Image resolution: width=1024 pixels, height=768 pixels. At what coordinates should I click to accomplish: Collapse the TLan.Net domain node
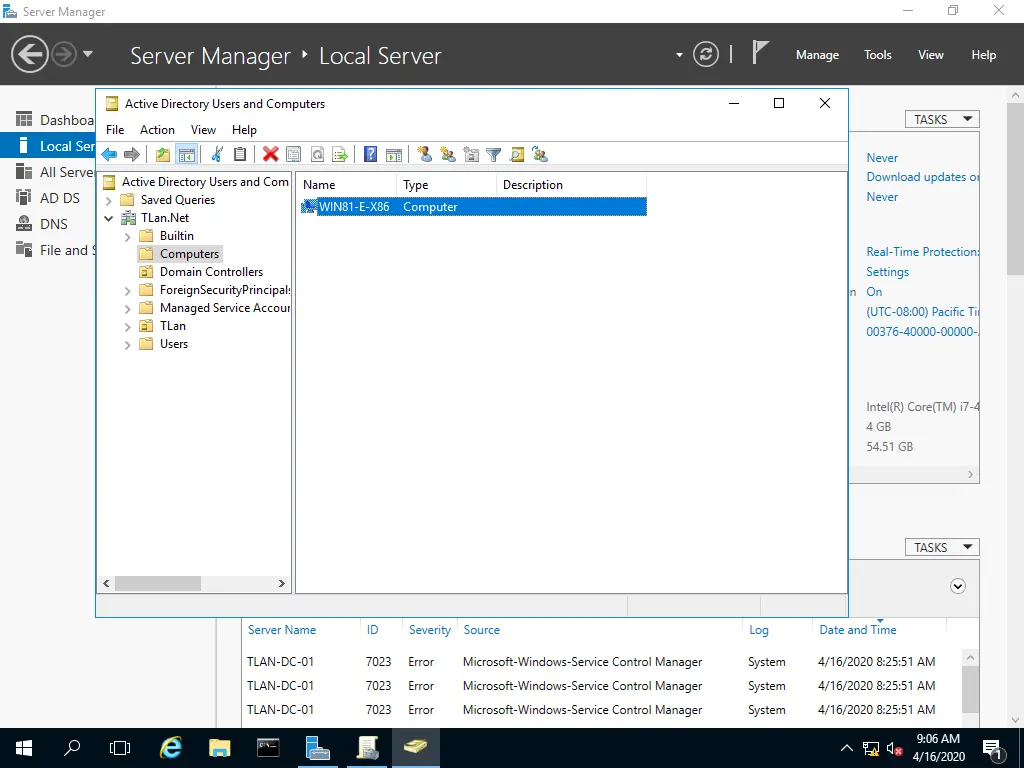pyautogui.click(x=109, y=218)
